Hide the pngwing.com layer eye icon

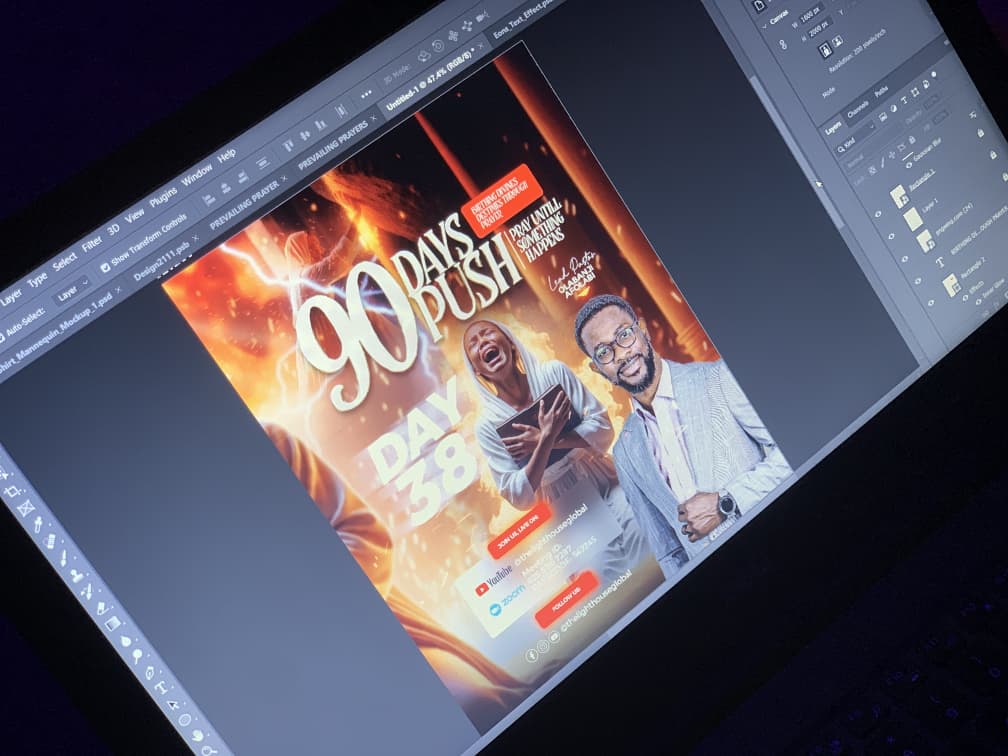point(904,258)
